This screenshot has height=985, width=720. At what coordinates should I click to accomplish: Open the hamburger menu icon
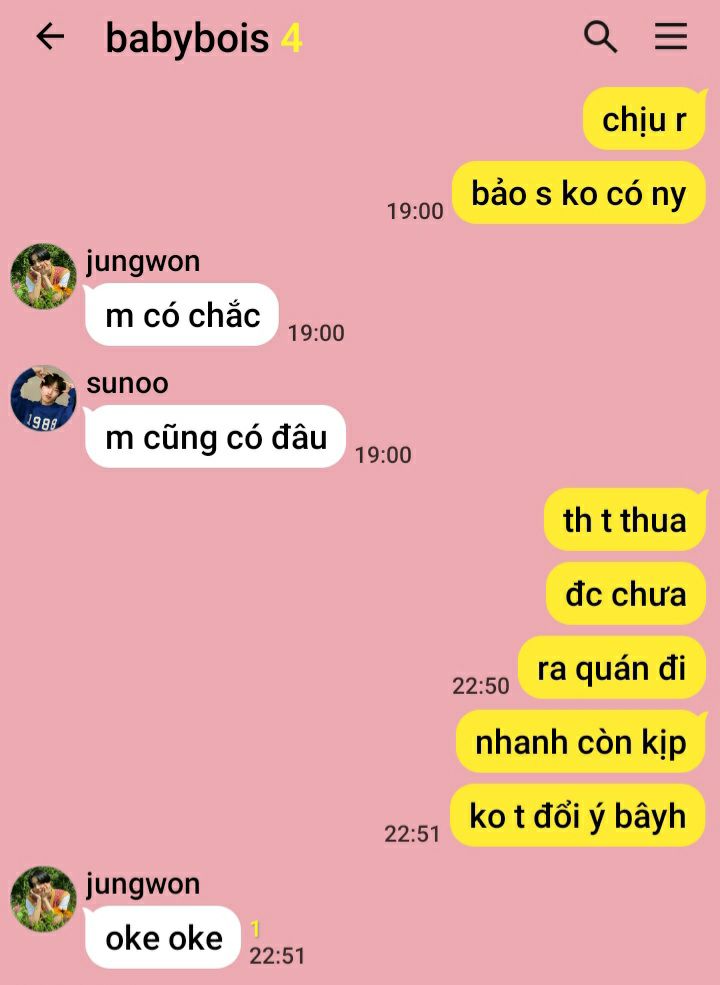coord(671,36)
